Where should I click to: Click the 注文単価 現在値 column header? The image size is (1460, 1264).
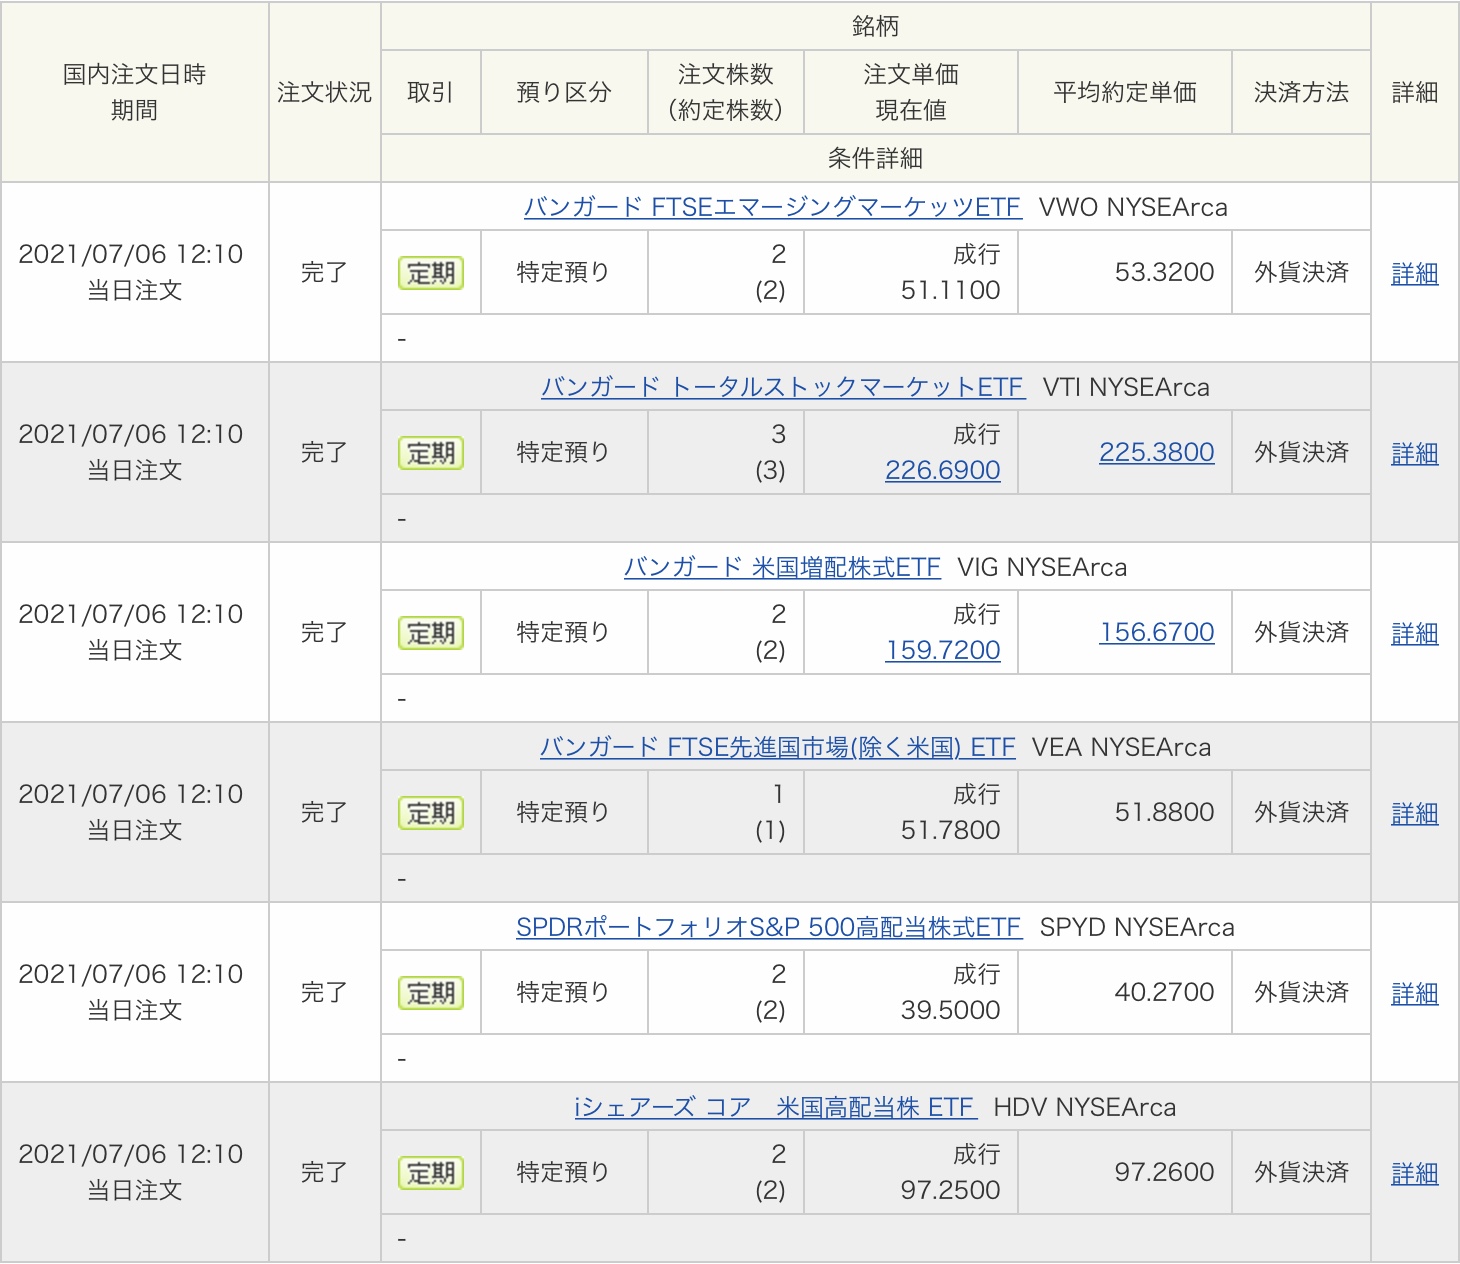[x=911, y=92]
